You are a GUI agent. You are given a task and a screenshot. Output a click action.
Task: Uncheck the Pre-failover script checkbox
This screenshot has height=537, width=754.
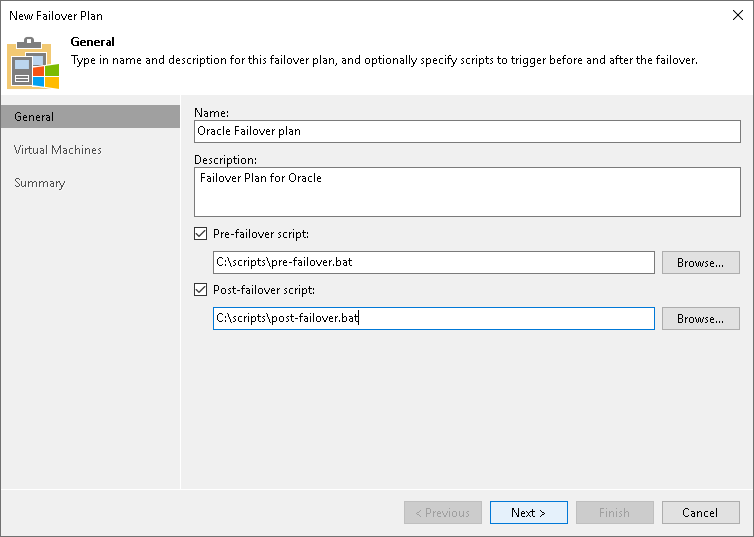[x=201, y=234]
